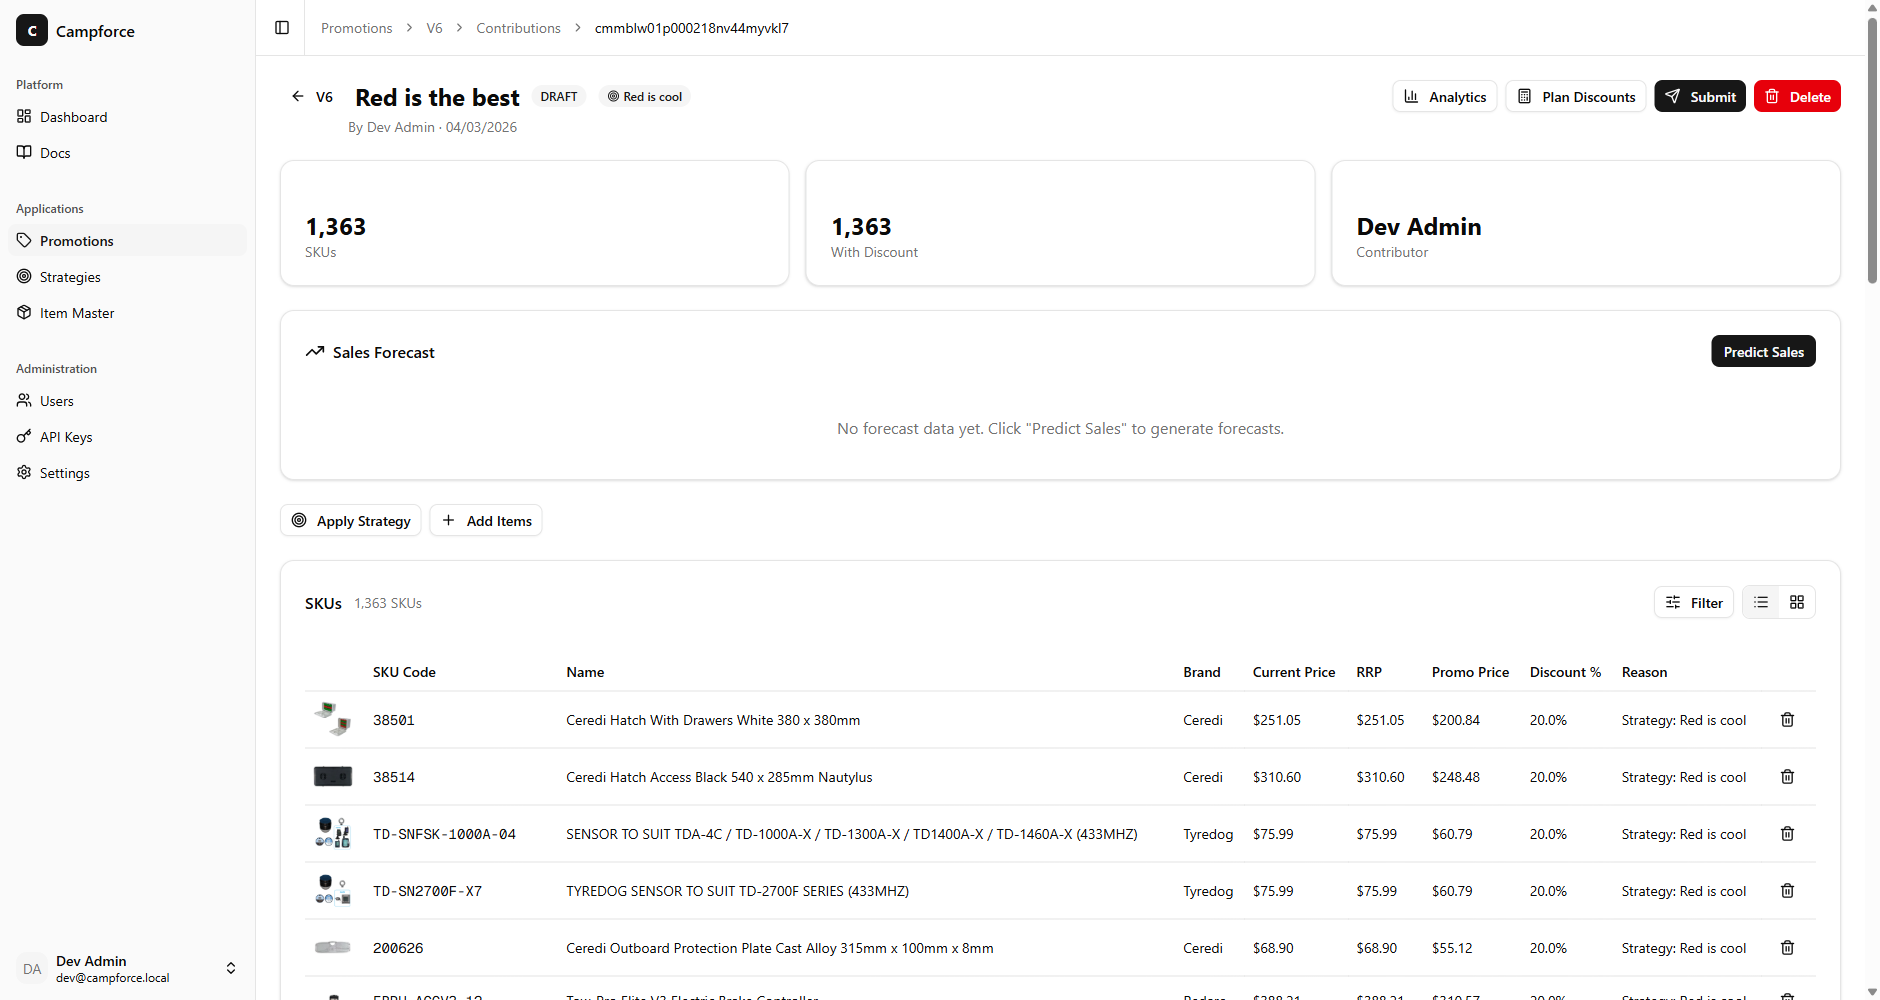Click the Sales Forecast trend icon
Viewport: 1880px width, 1000px height.
tap(315, 351)
